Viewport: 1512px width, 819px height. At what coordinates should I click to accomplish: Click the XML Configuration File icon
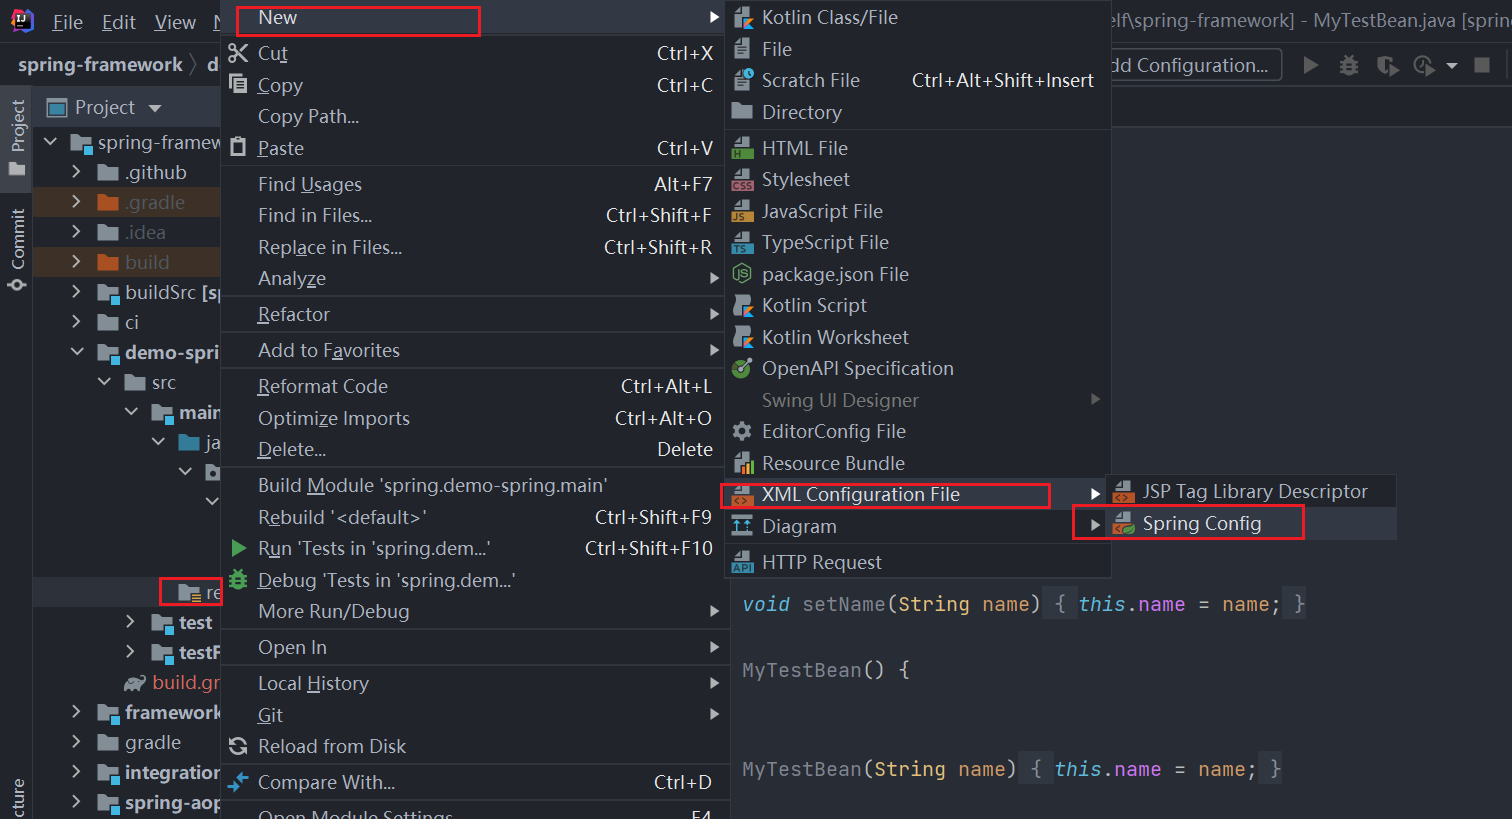pos(743,495)
